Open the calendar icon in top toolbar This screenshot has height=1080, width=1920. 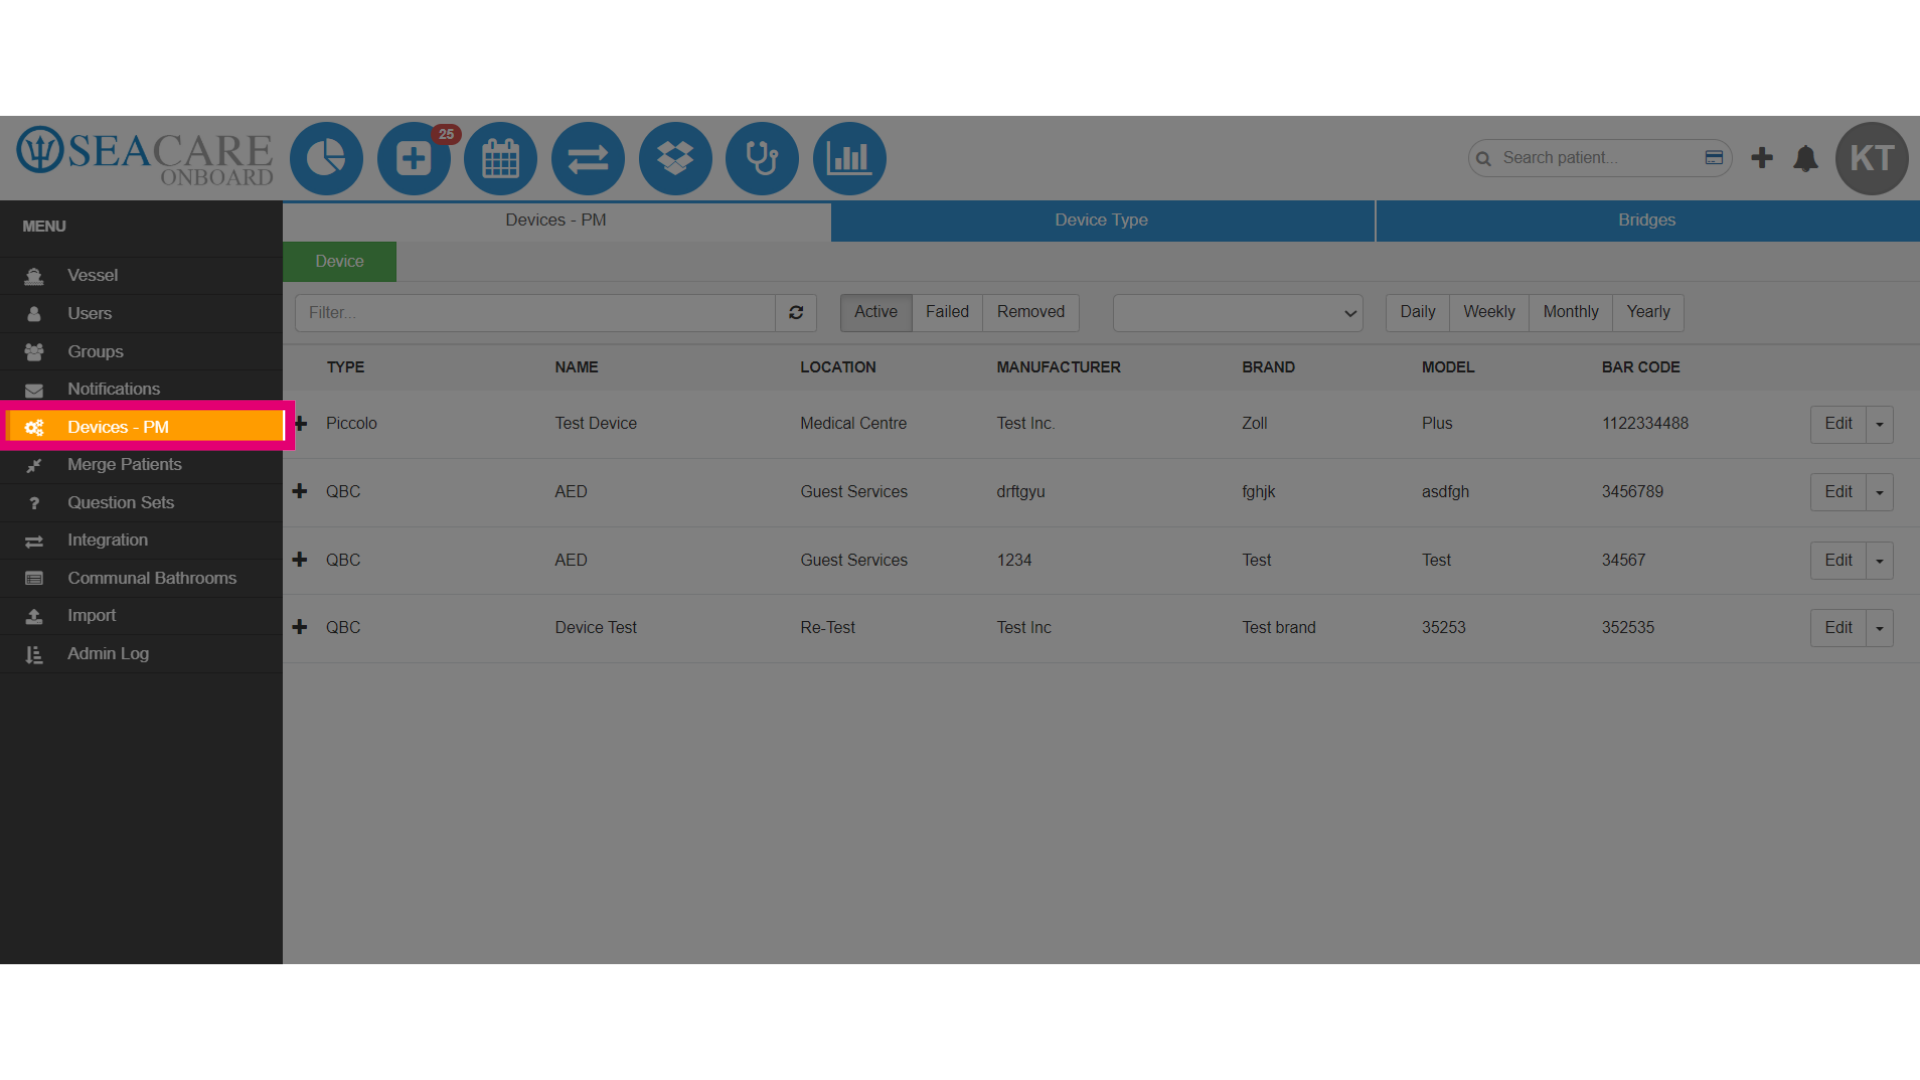[x=500, y=158]
